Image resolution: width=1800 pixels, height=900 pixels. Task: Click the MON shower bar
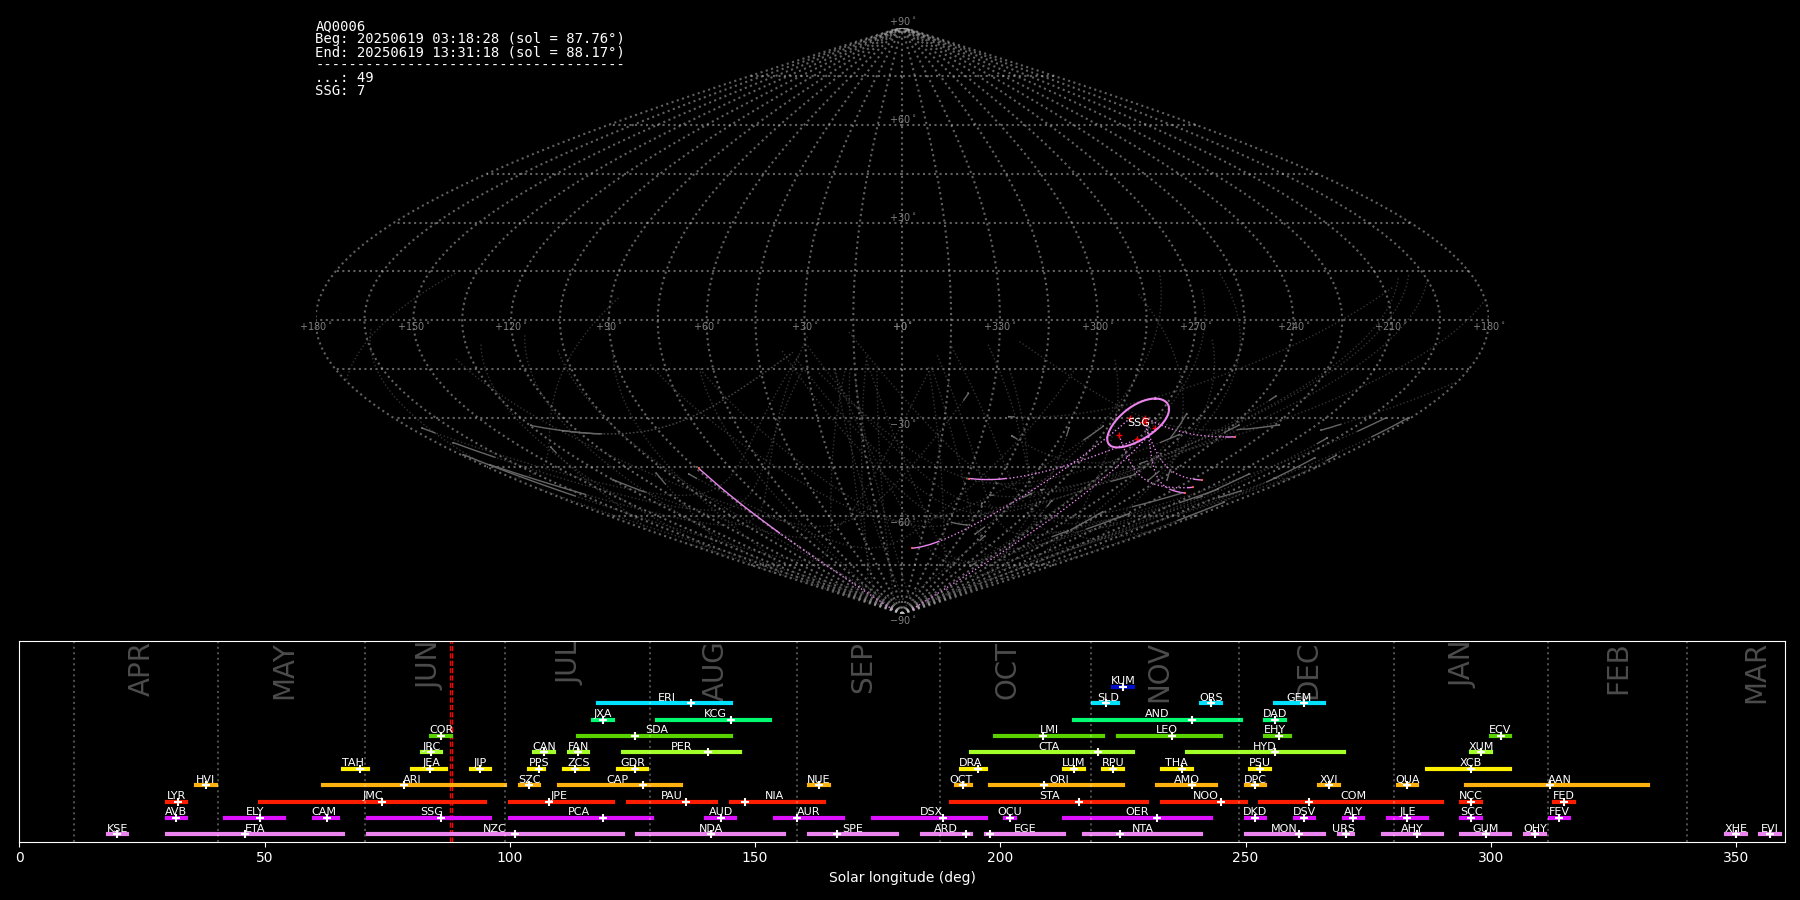coord(1284,834)
